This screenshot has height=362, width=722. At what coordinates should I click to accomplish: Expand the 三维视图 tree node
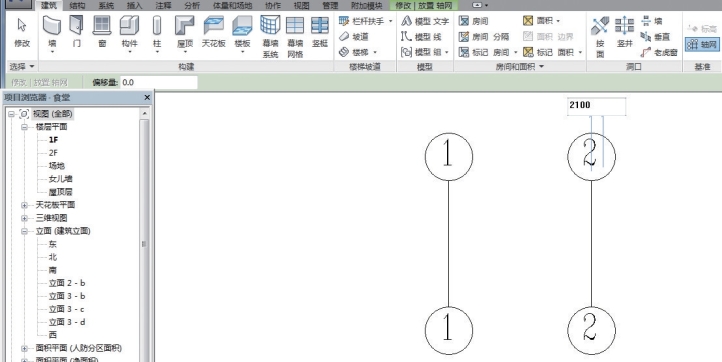click(x=24, y=218)
